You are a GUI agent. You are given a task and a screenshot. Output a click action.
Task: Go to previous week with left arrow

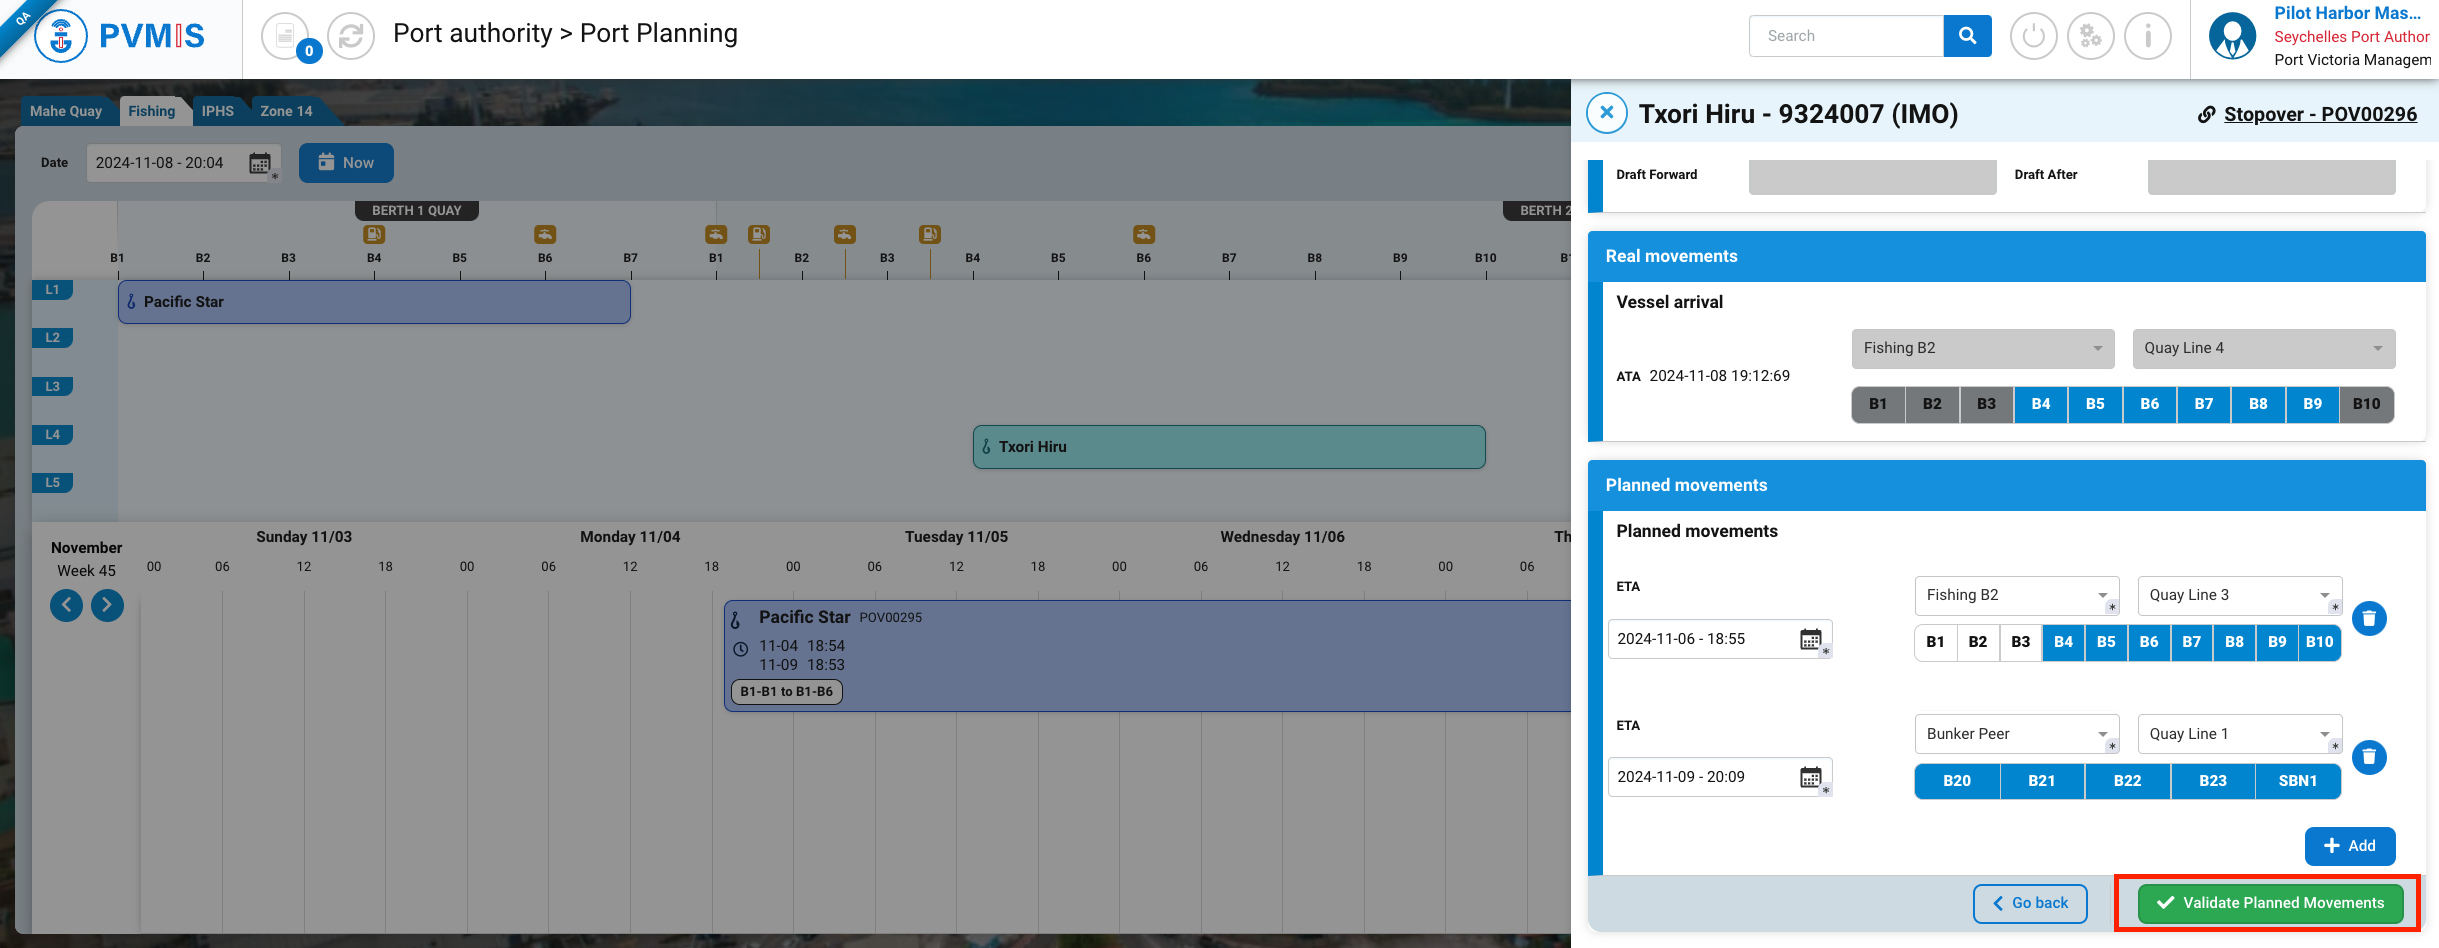coord(67,605)
